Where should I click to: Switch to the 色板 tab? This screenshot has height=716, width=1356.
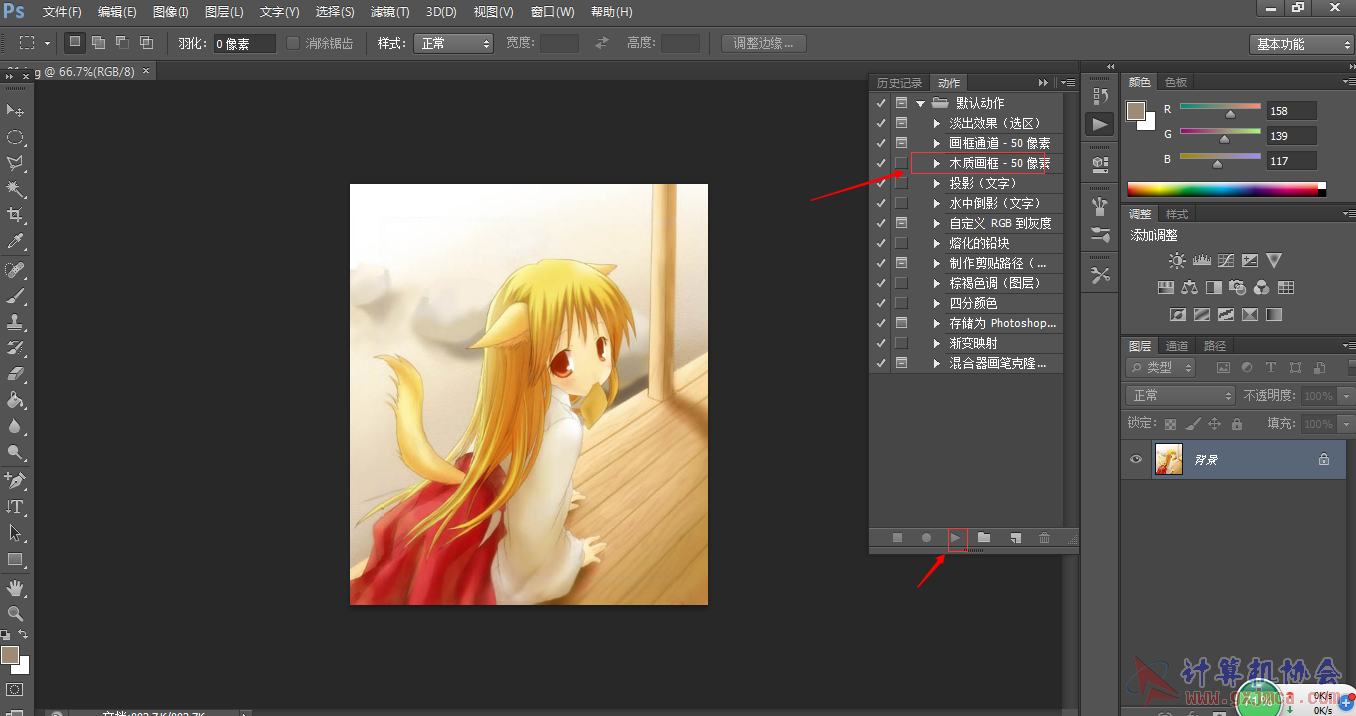click(x=1176, y=82)
